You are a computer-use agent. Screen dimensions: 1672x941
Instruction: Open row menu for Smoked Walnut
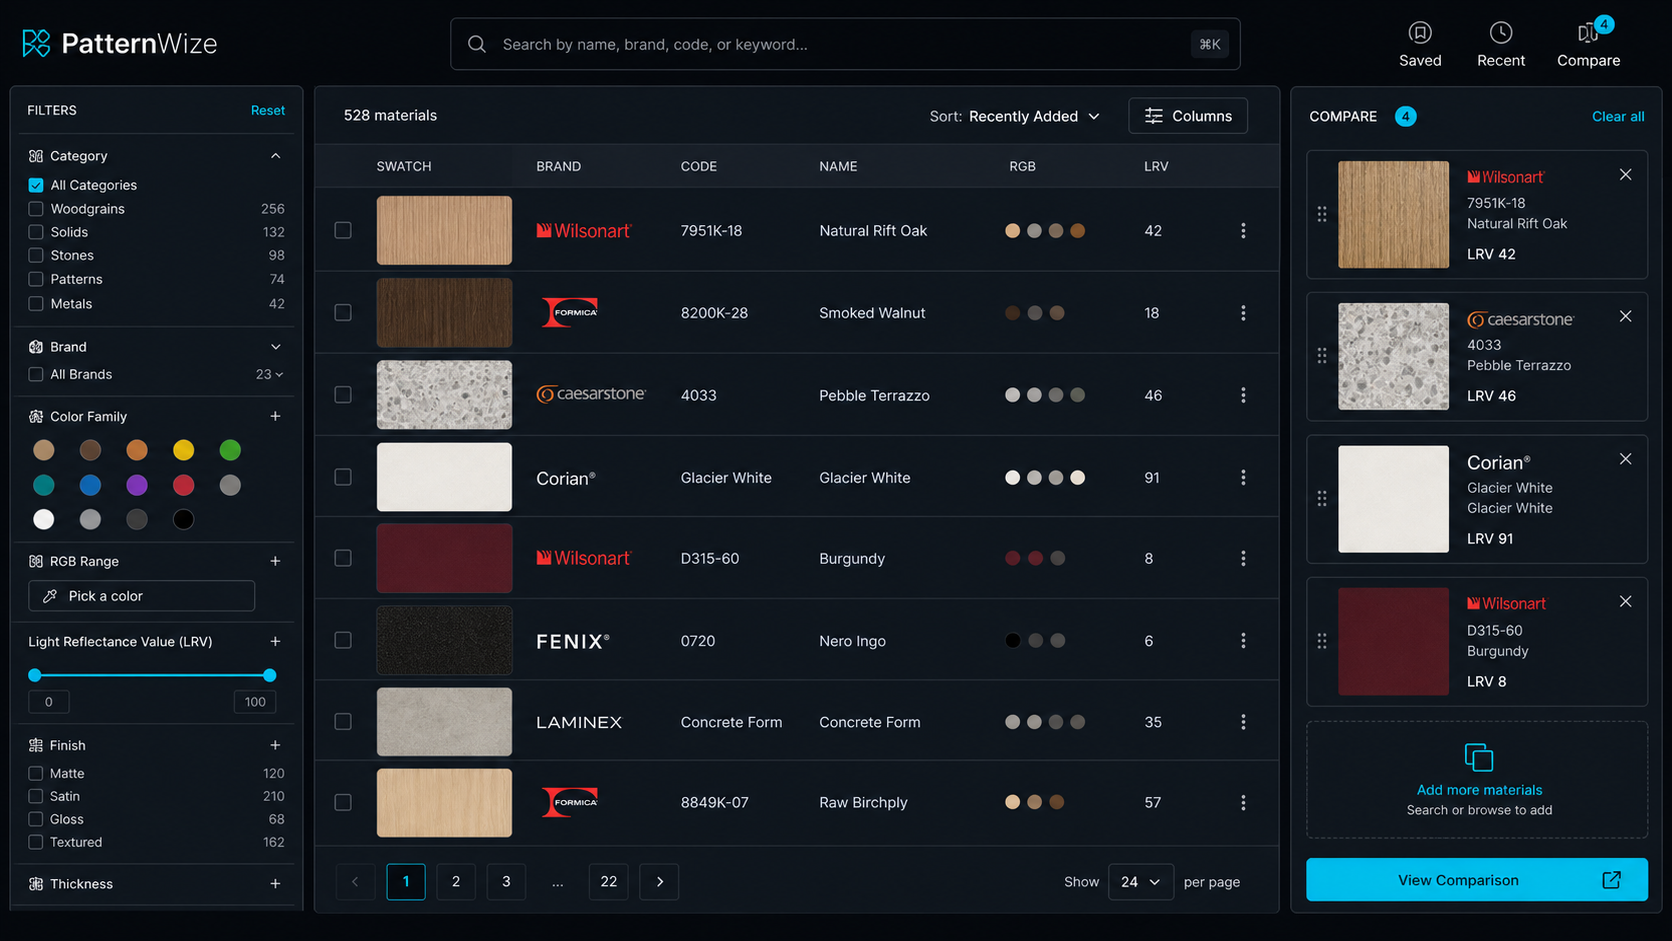point(1243,313)
